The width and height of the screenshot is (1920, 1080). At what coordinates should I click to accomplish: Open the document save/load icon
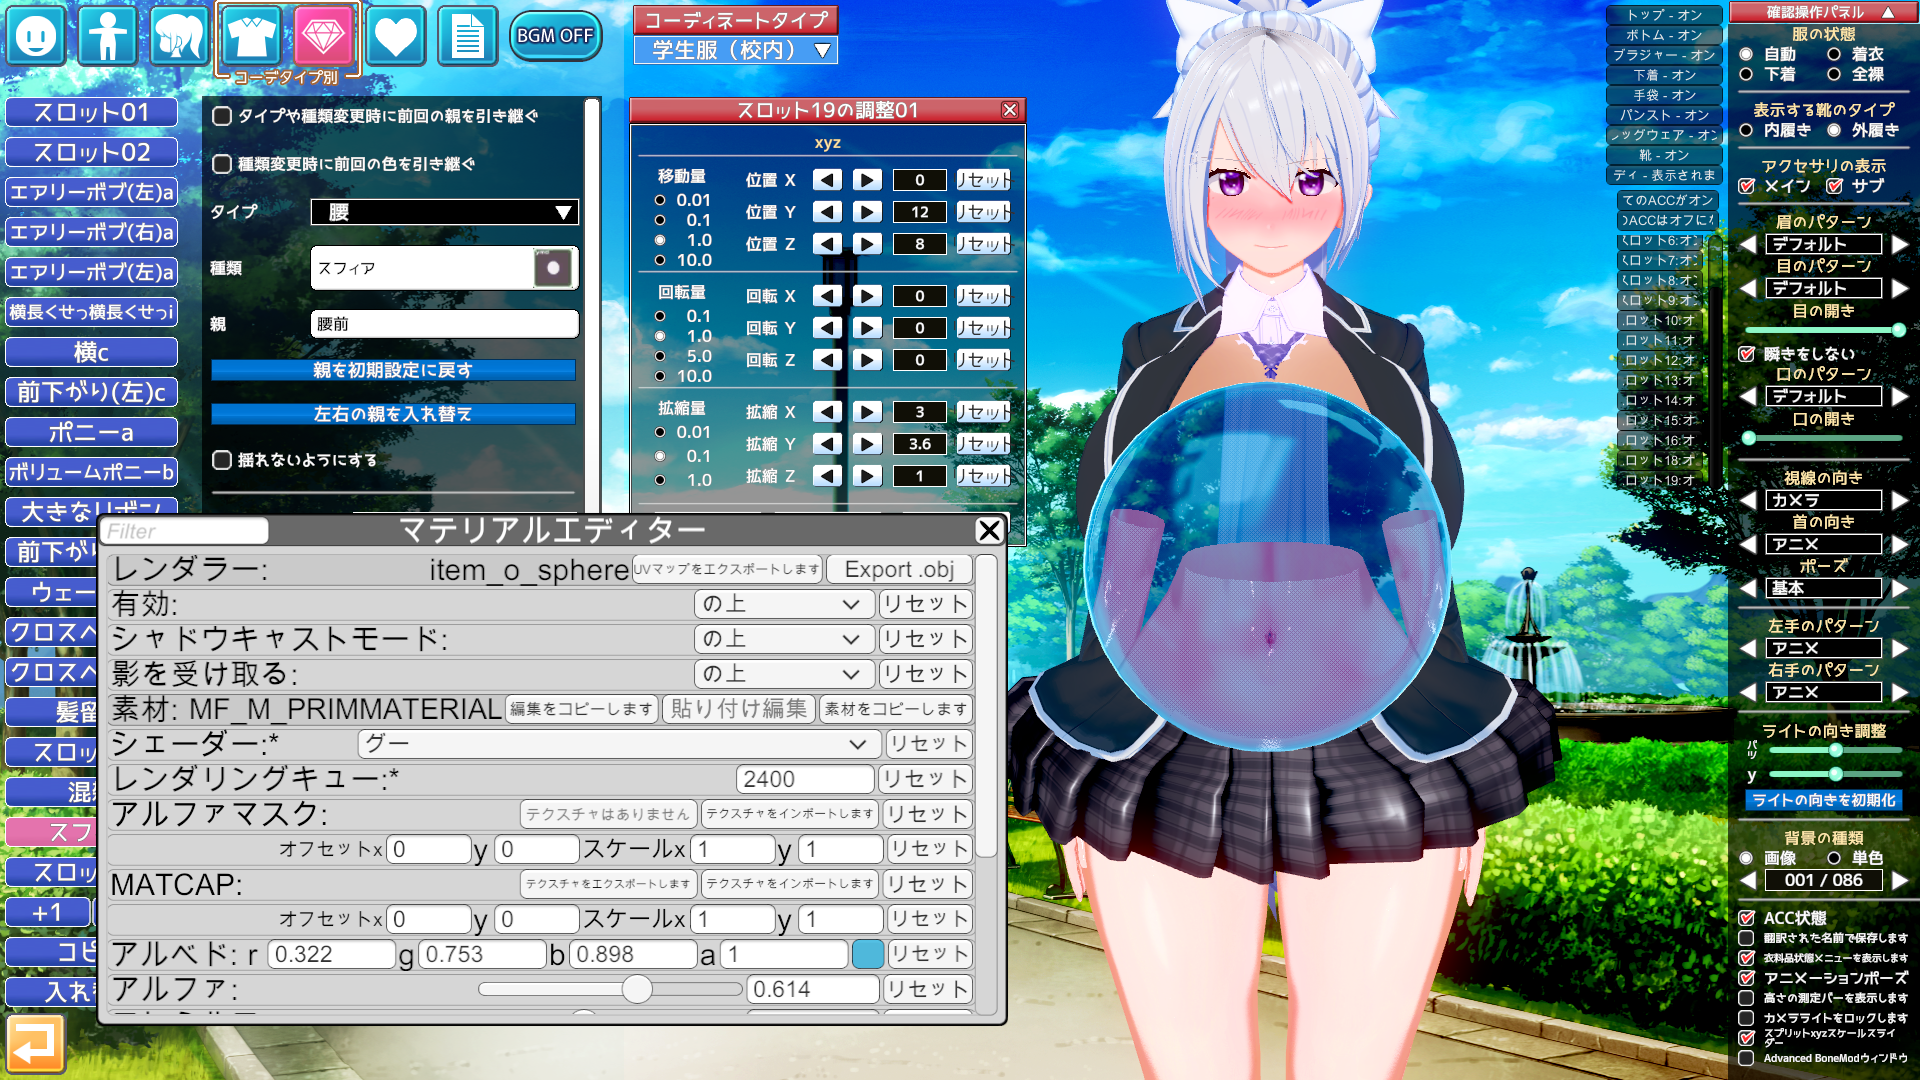[467, 36]
